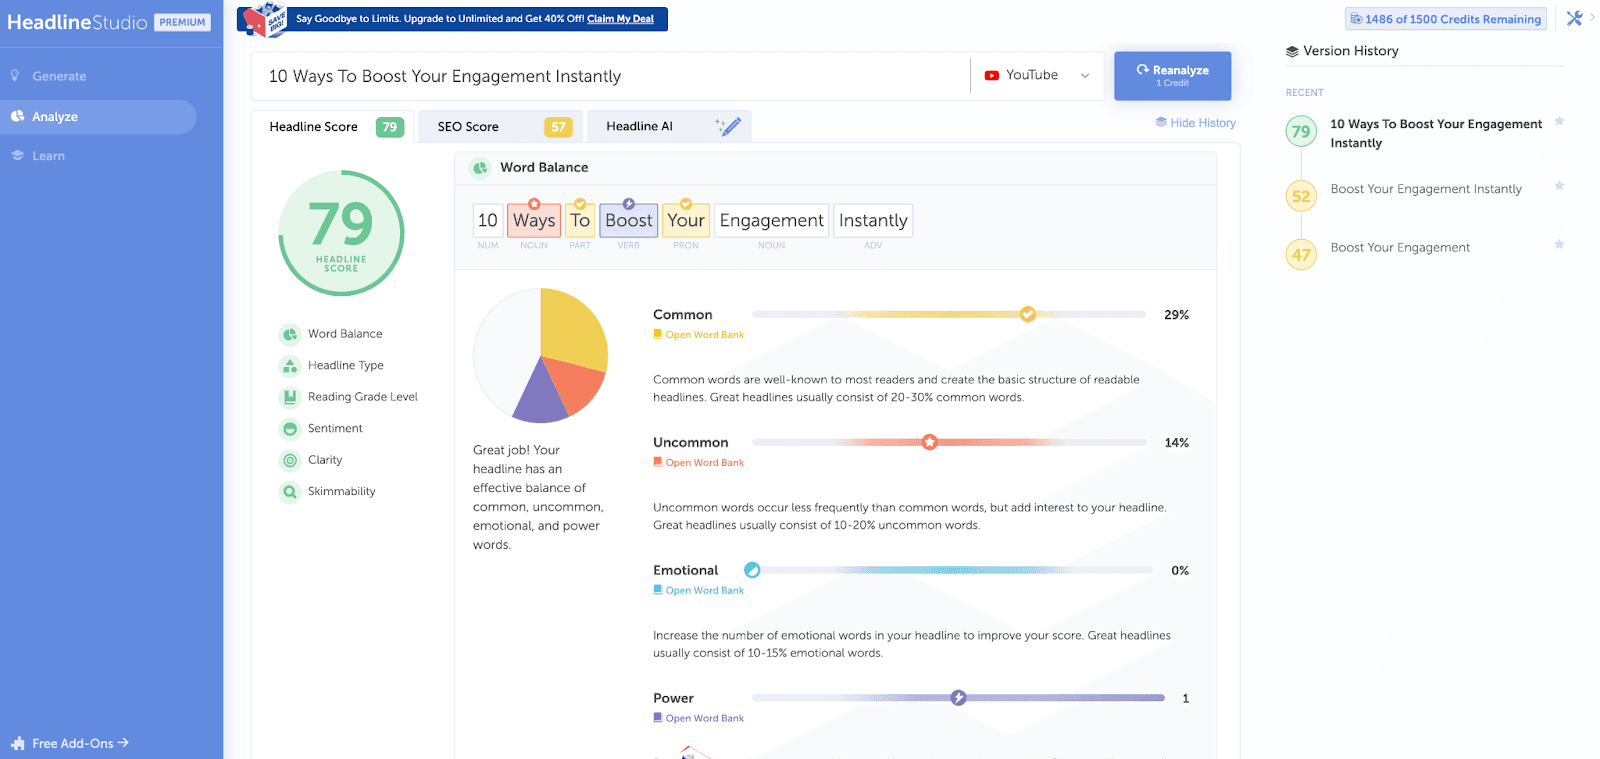The height and width of the screenshot is (759, 1600).
Task: Click the Uncommon words slider handle
Action: pos(929,442)
